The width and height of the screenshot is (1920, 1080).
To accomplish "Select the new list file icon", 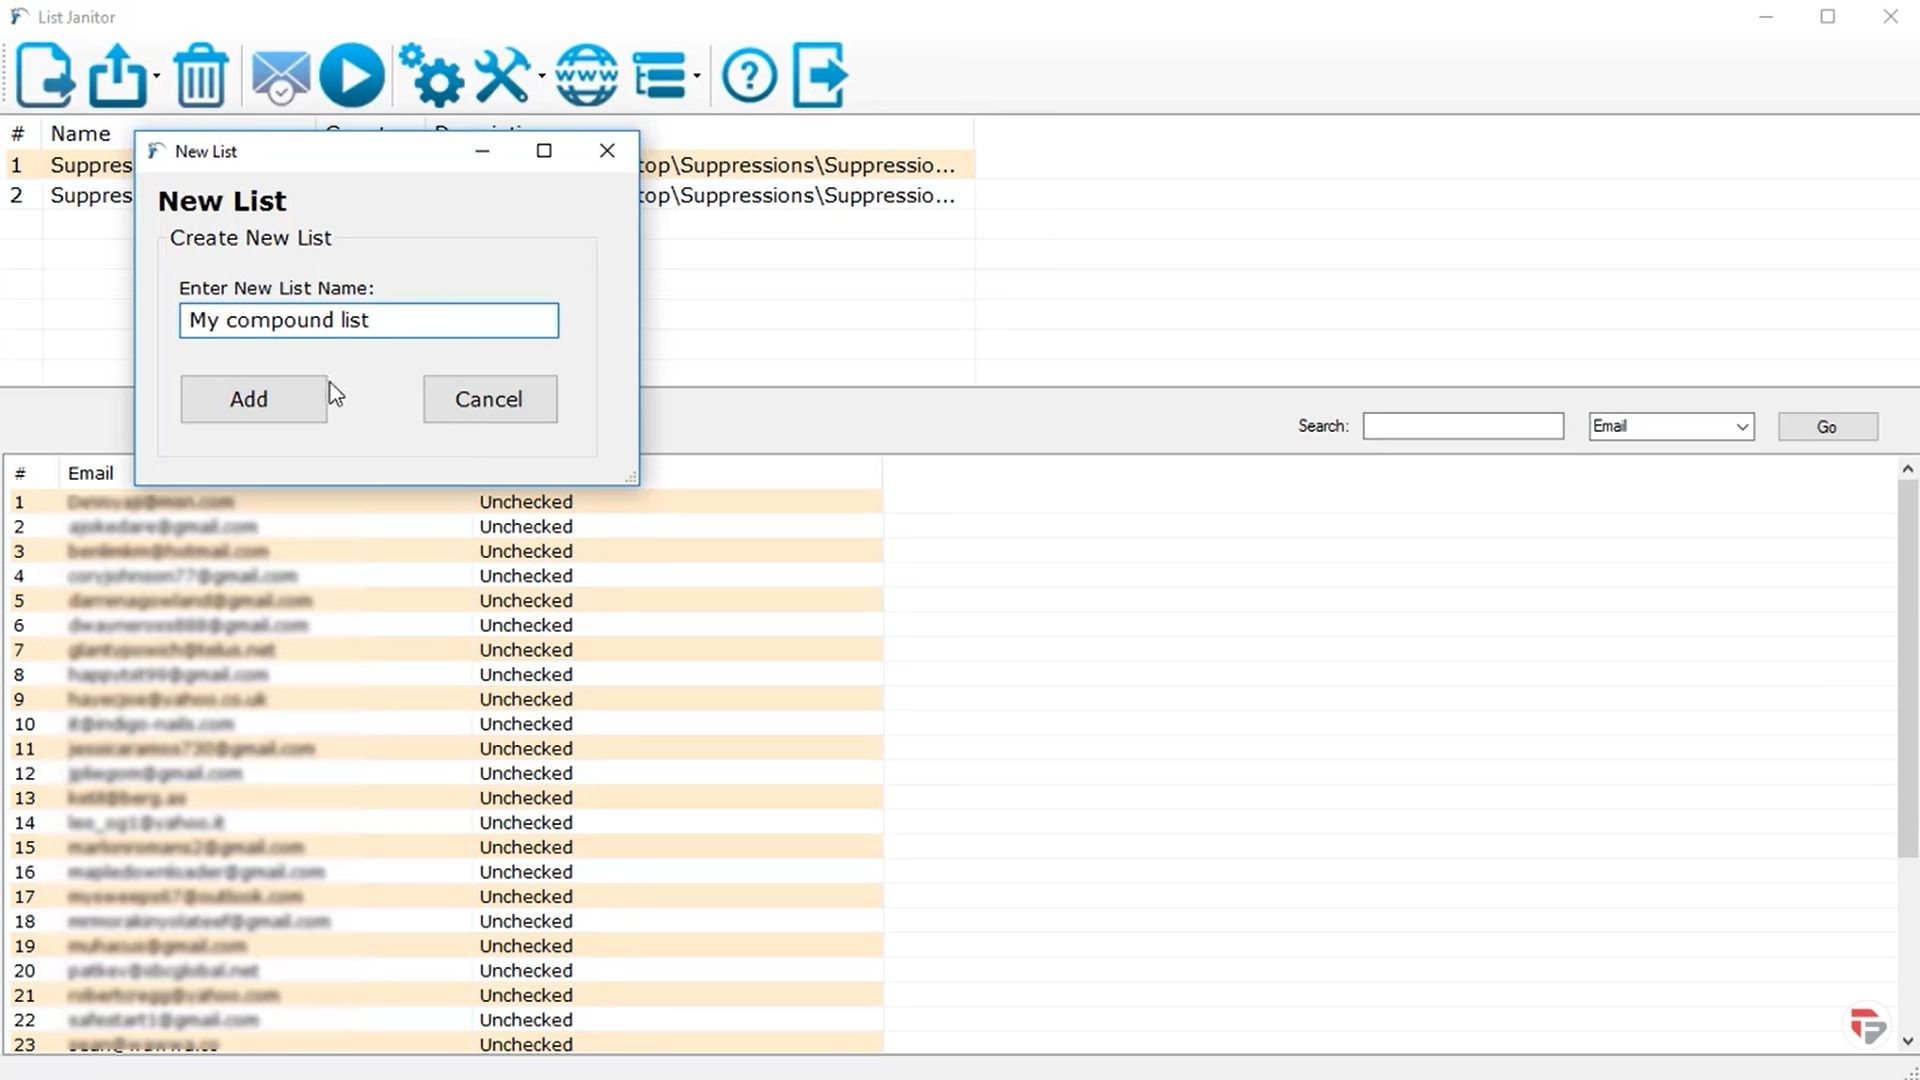I will (45, 75).
